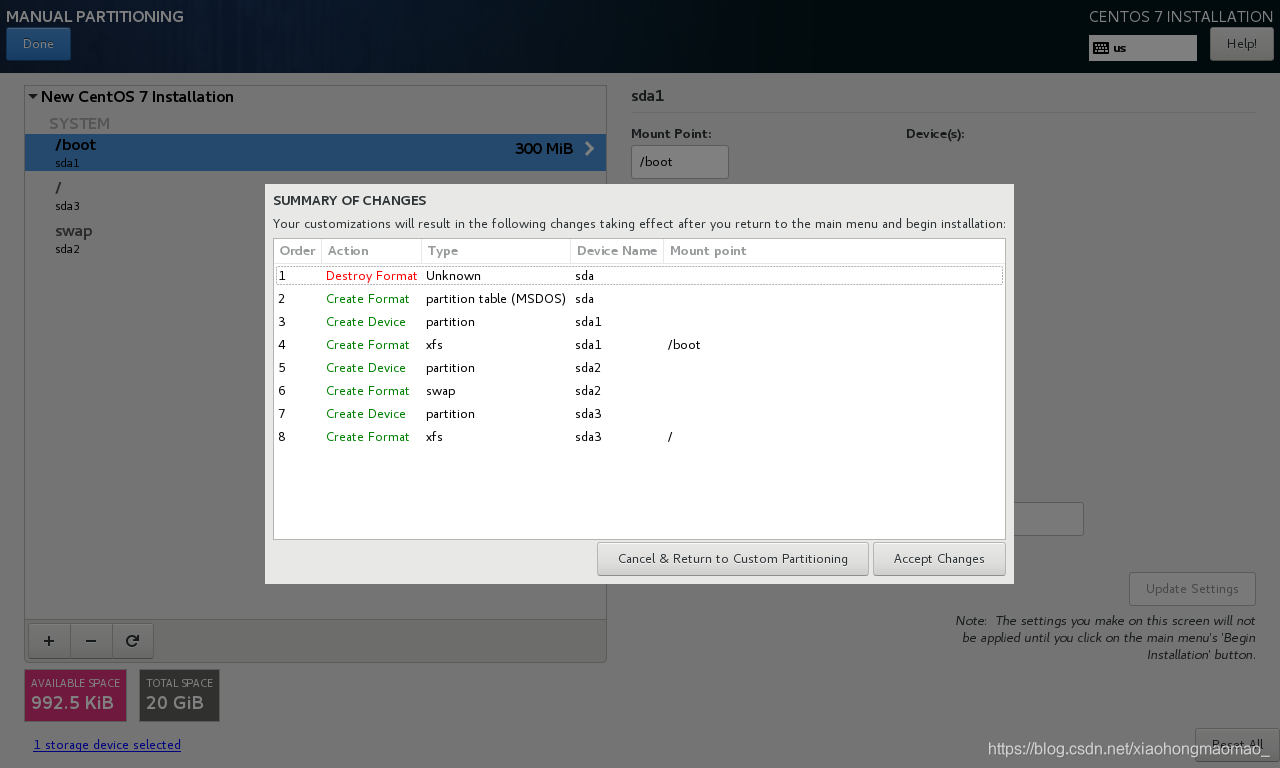This screenshot has width=1280, height=768.
Task: Select the /boot sda1 partition entry
Action: pos(315,152)
